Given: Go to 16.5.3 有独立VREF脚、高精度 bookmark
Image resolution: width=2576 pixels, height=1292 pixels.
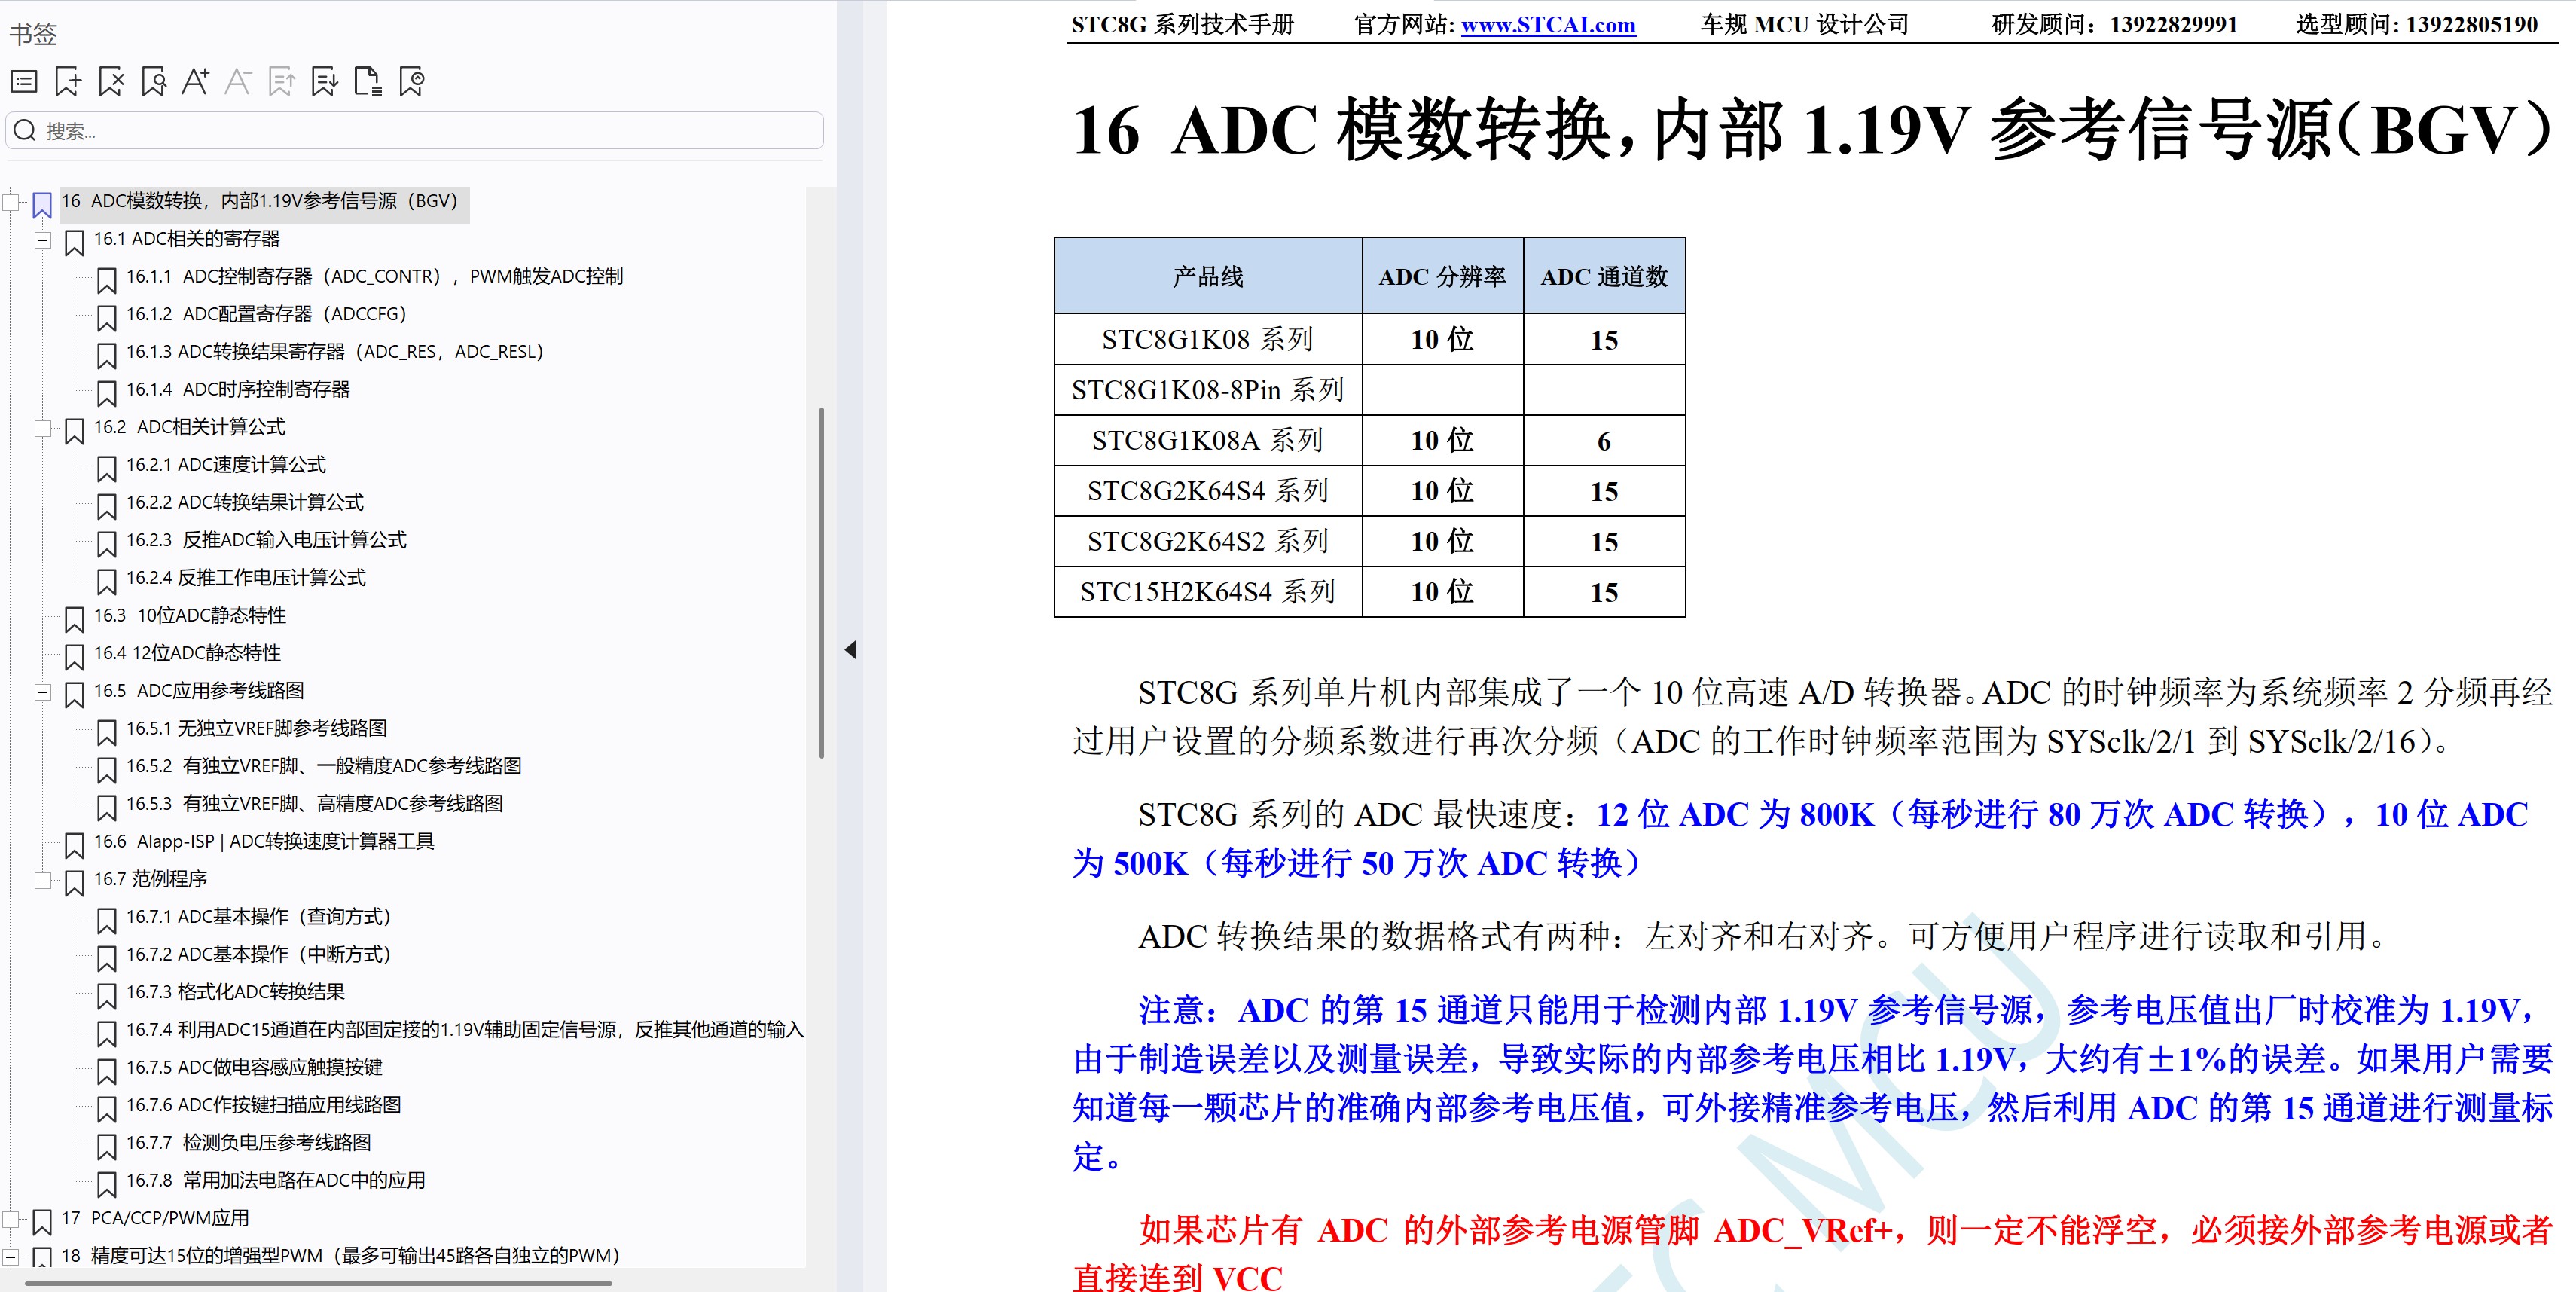Looking at the screenshot, I should [x=314, y=804].
